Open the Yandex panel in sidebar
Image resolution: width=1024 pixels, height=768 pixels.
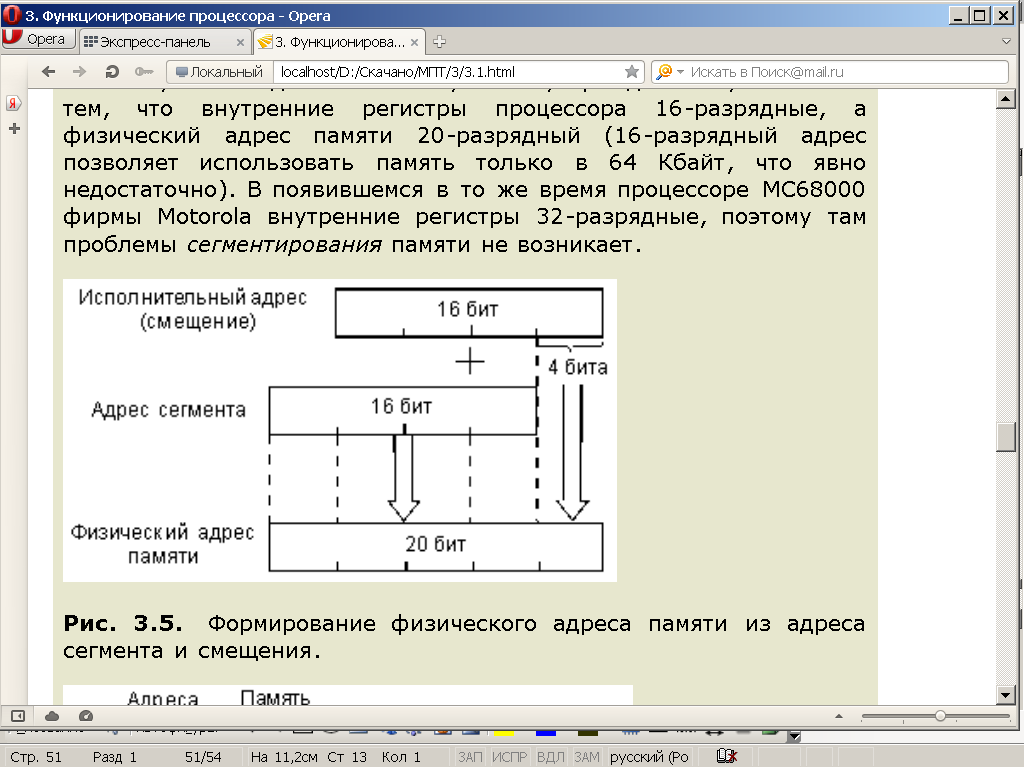(x=14, y=103)
